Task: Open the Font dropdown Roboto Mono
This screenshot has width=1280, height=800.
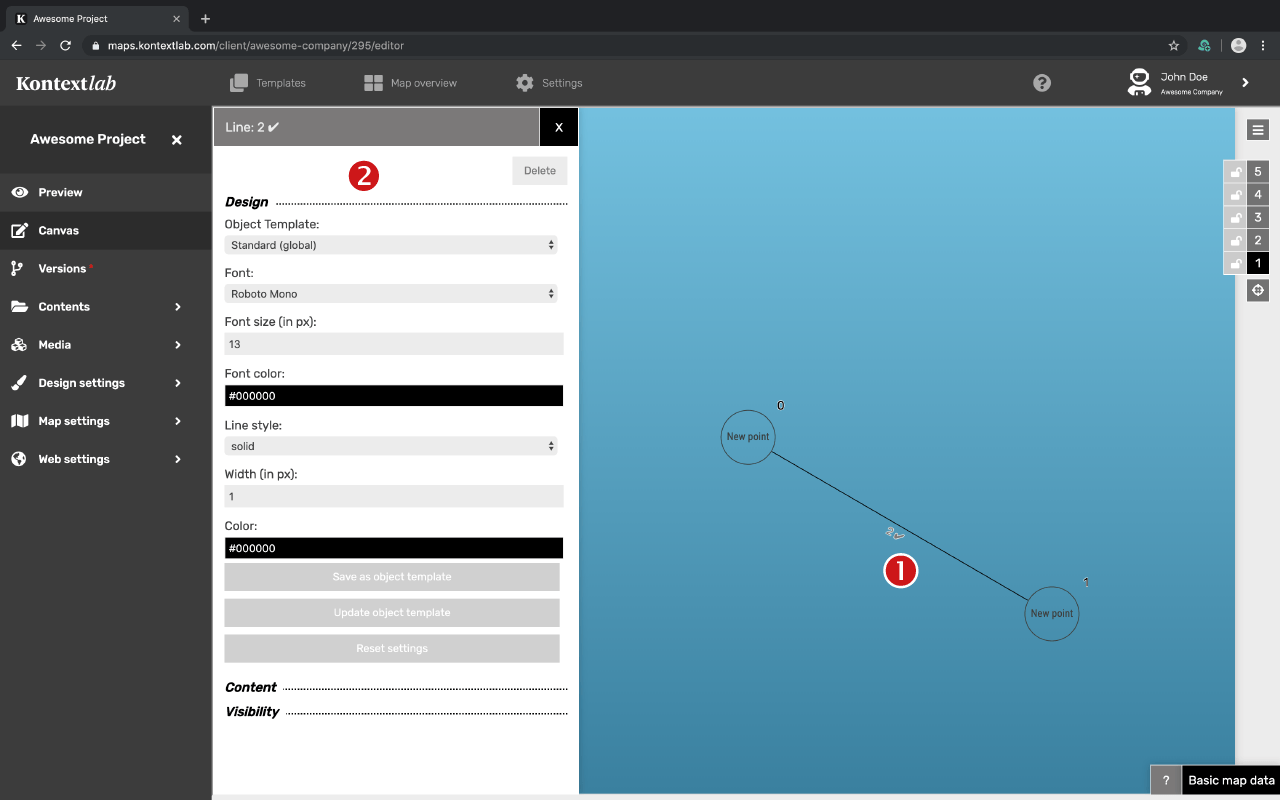Action: point(391,294)
